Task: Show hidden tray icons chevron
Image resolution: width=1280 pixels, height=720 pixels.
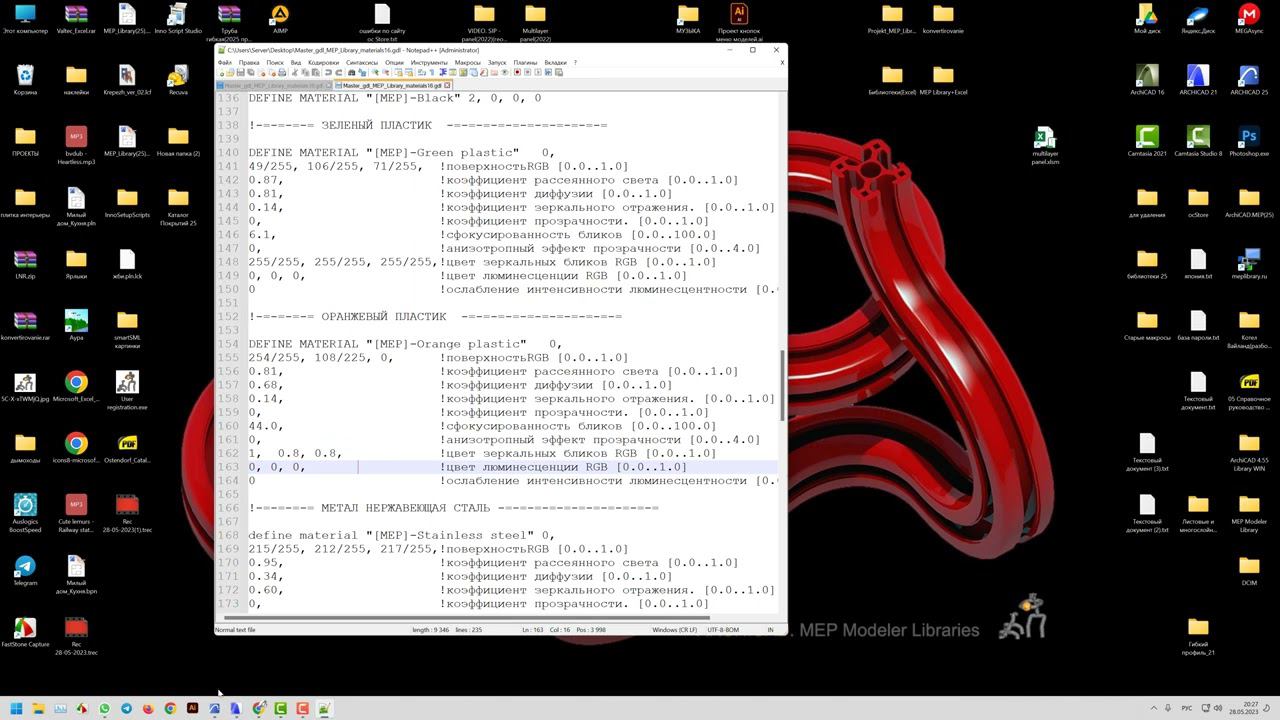Action: (x=1154, y=708)
